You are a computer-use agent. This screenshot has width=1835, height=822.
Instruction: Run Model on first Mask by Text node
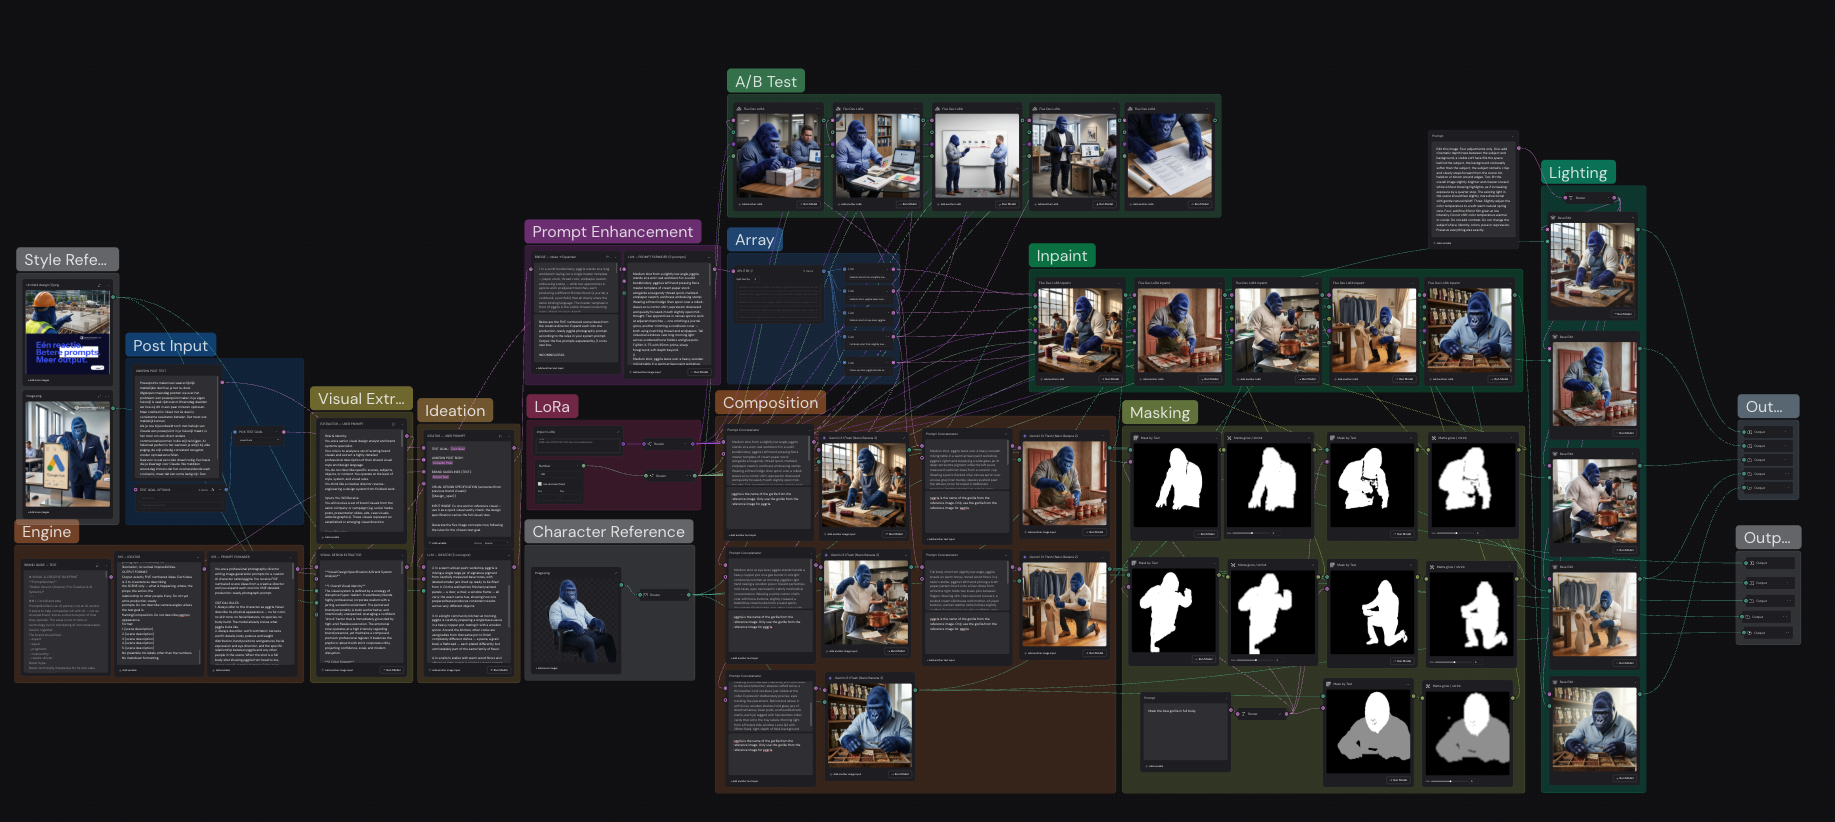pos(1204,534)
